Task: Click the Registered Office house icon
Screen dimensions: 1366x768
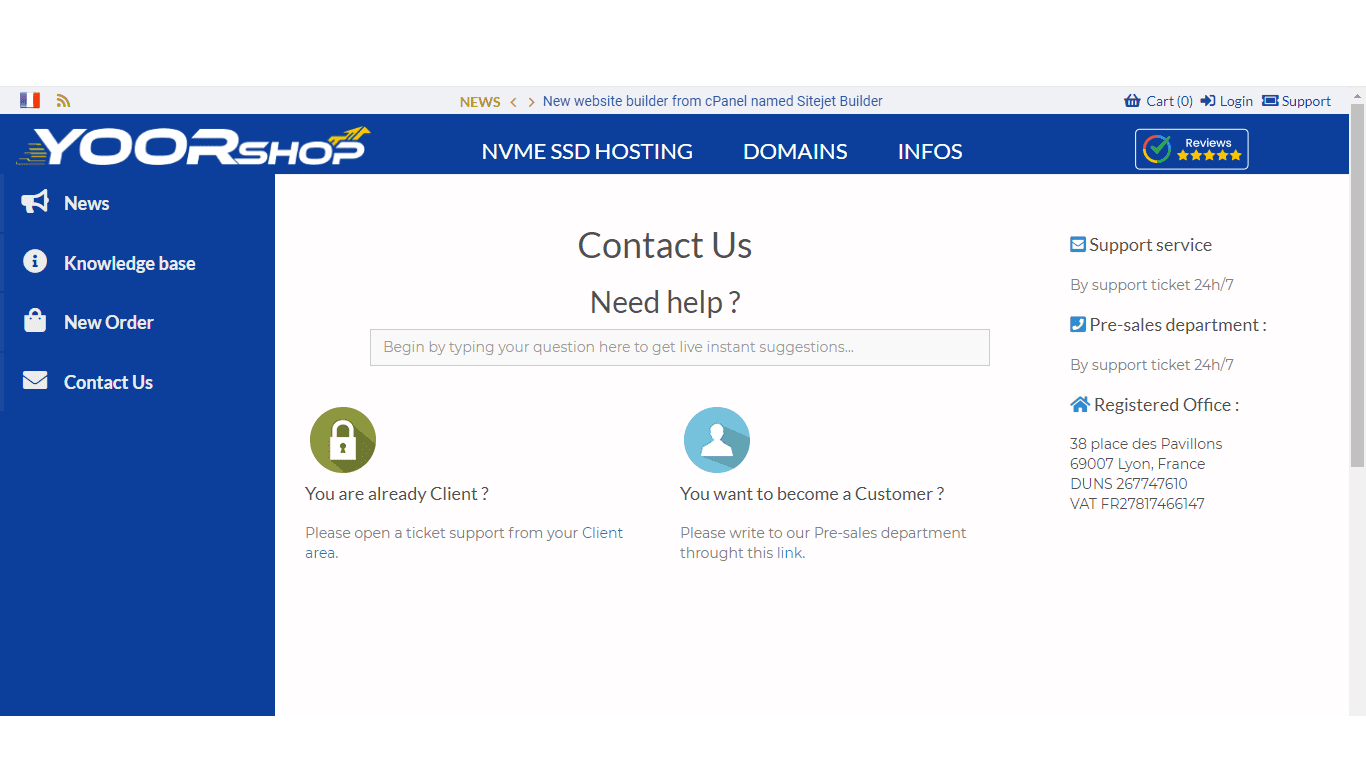Action: [1080, 404]
